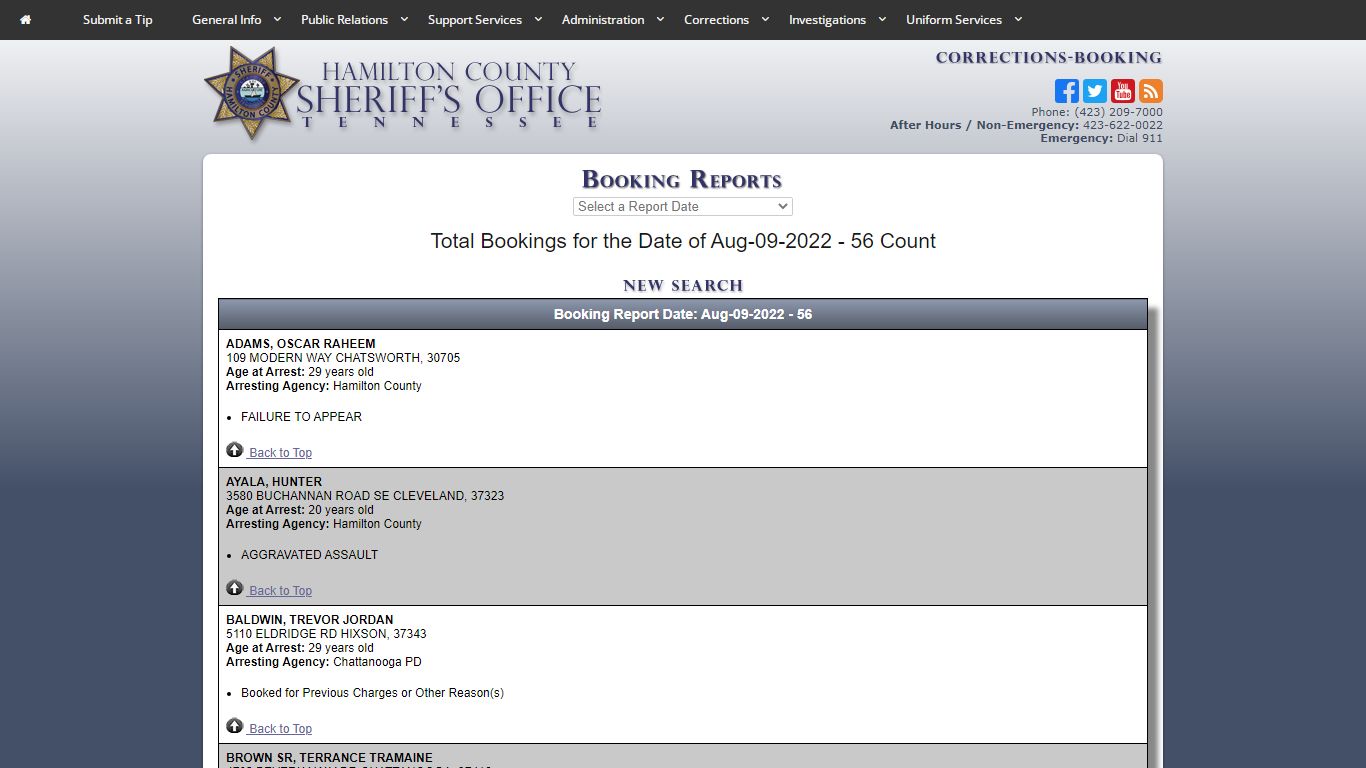This screenshot has height=768, width=1366.
Task: Open the RSS feed icon
Action: coord(1151,91)
